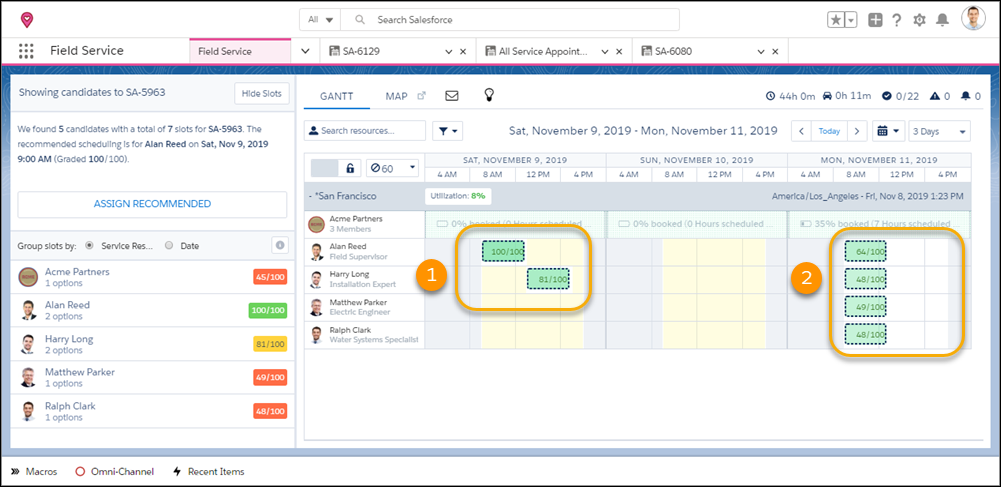The height and width of the screenshot is (487, 1001).
Task: Open the Global Actions plus icon
Action: pos(875,20)
